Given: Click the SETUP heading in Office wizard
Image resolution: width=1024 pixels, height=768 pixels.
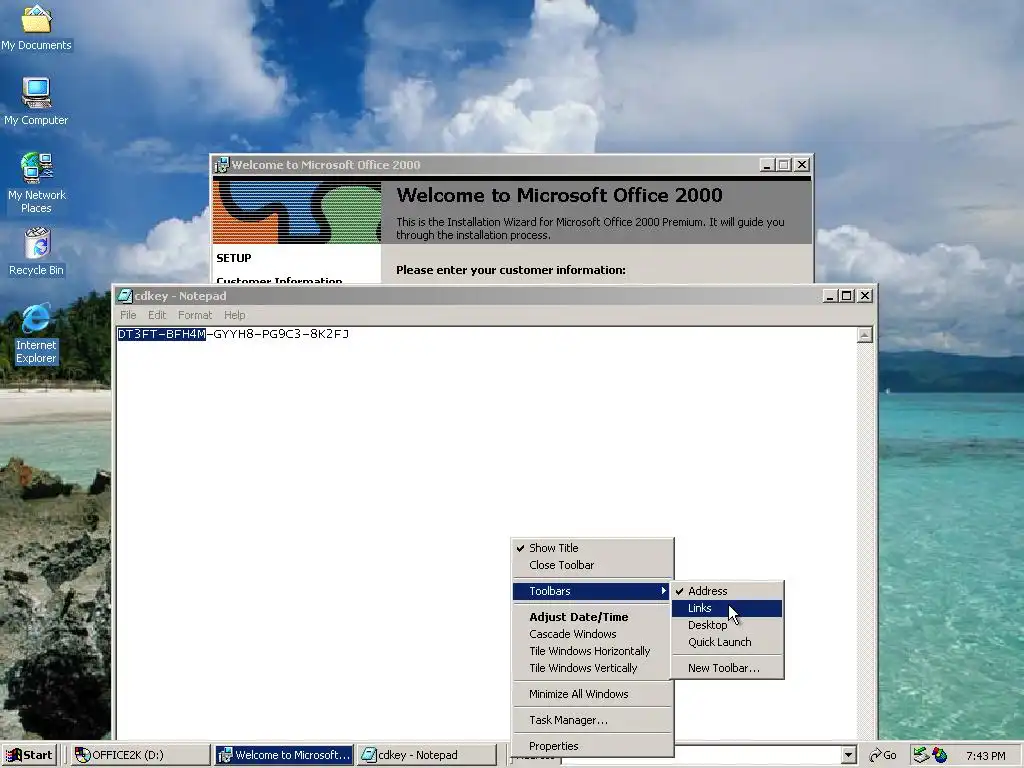Looking at the screenshot, I should coord(234,258).
